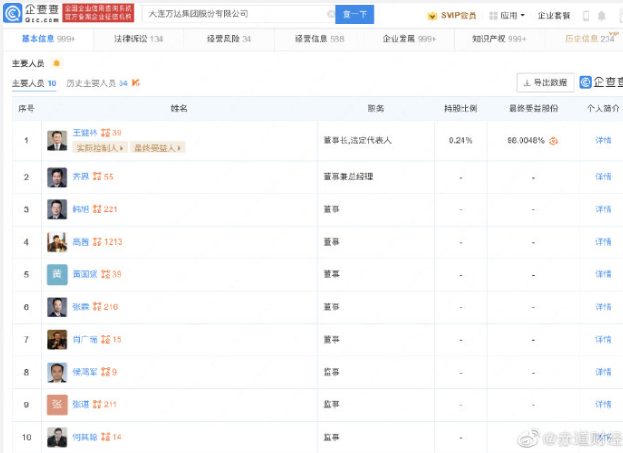Click profile photo in row 3
The image size is (623, 453).
click(x=57, y=209)
